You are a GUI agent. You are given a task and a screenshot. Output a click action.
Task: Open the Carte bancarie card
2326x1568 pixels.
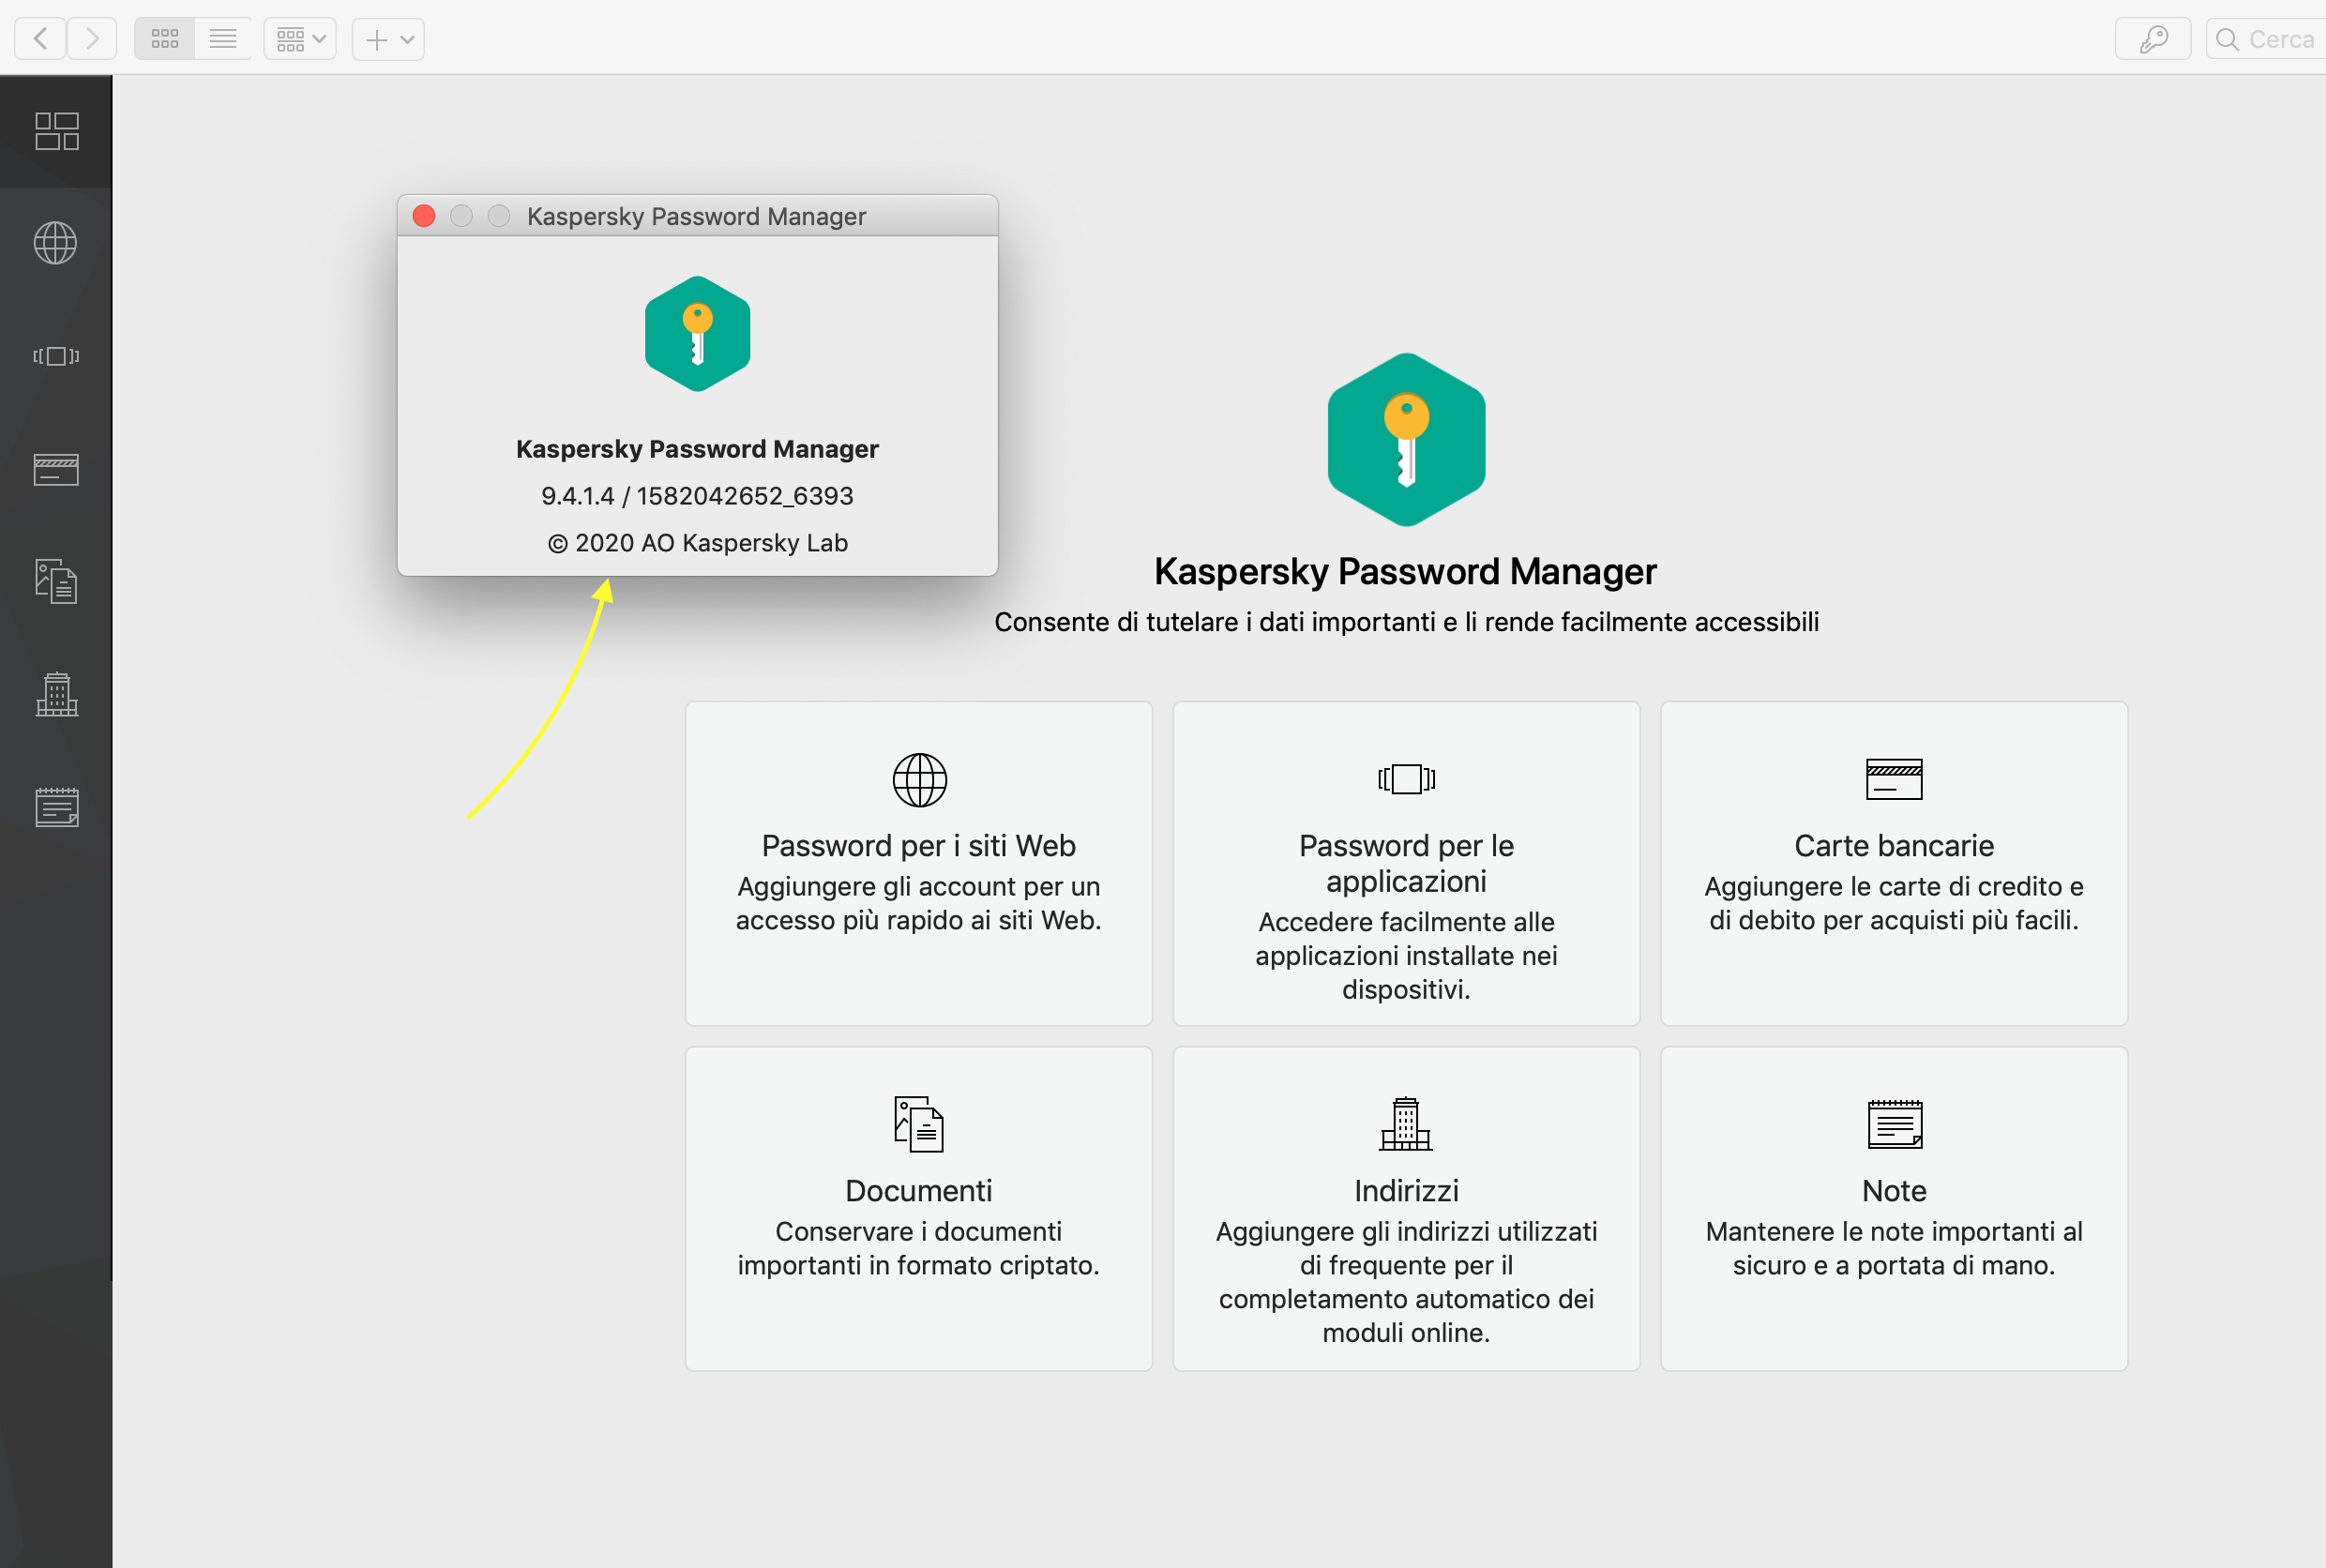1894,863
